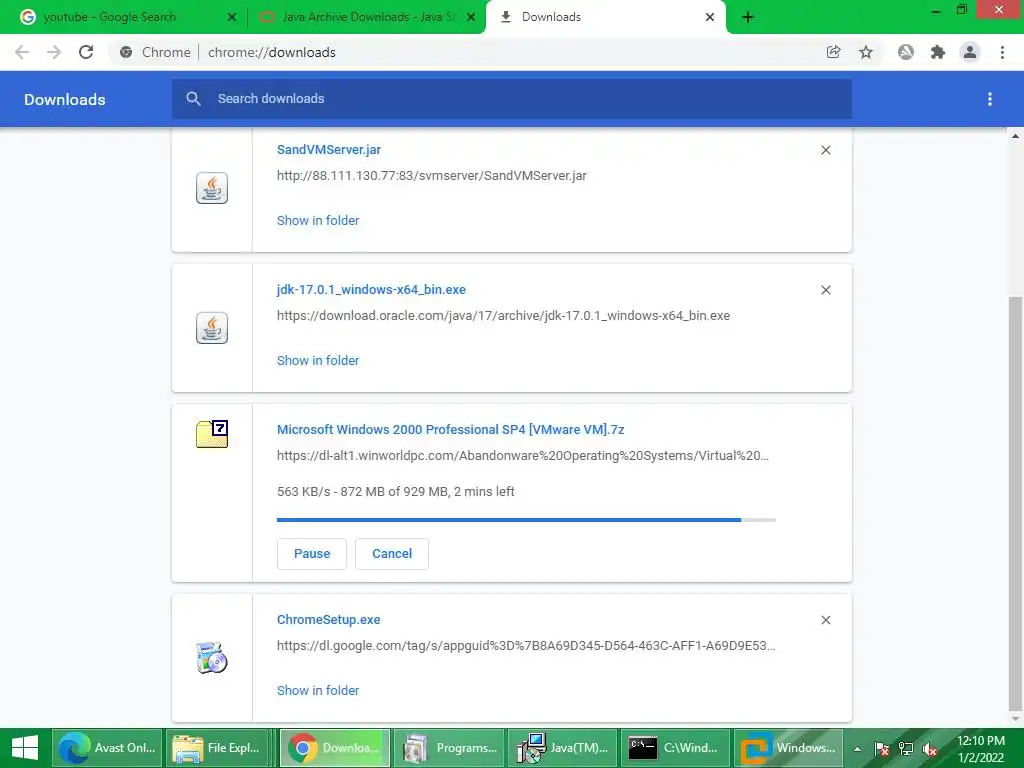Image resolution: width=1024 pixels, height=768 pixels.
Task: Open the Programs taskbar window
Action: 447,748
